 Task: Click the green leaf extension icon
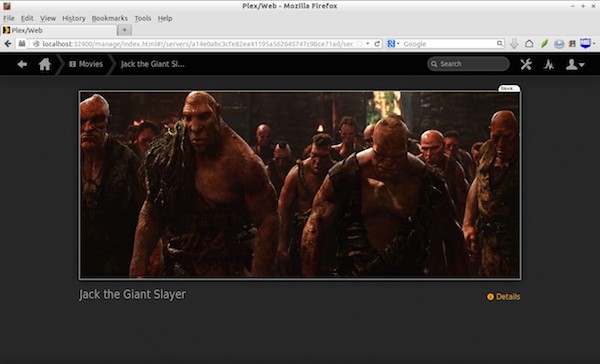pos(544,44)
